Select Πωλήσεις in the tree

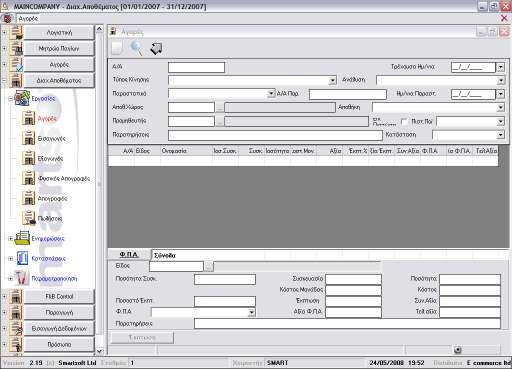50,218
